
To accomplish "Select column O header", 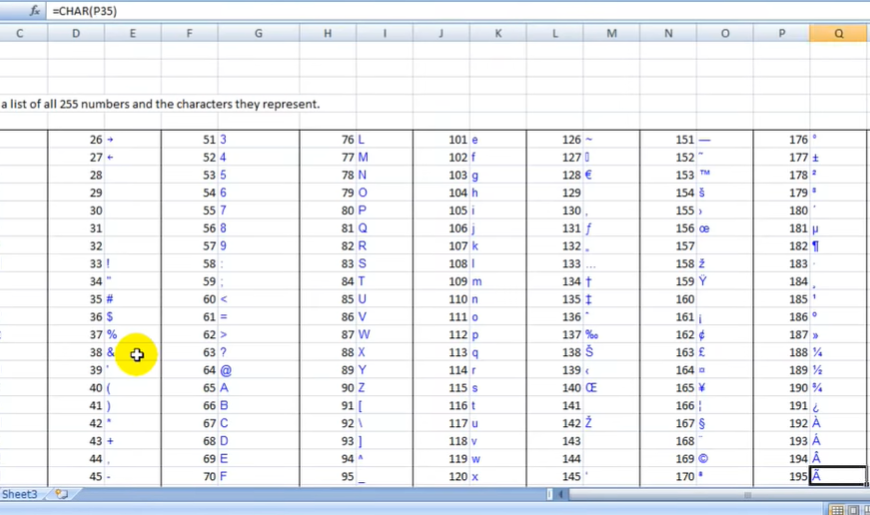I will 725,33.
